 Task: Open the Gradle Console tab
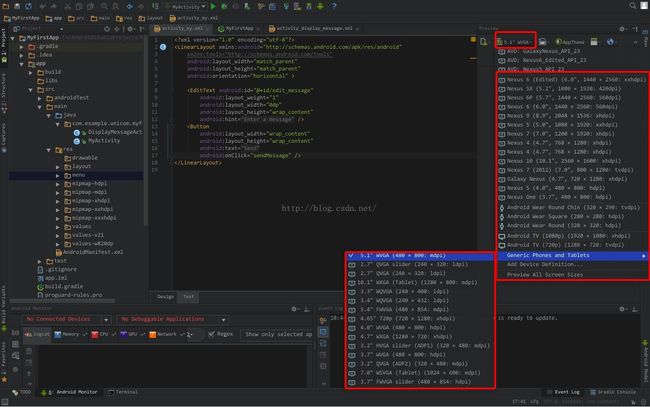coord(613,392)
